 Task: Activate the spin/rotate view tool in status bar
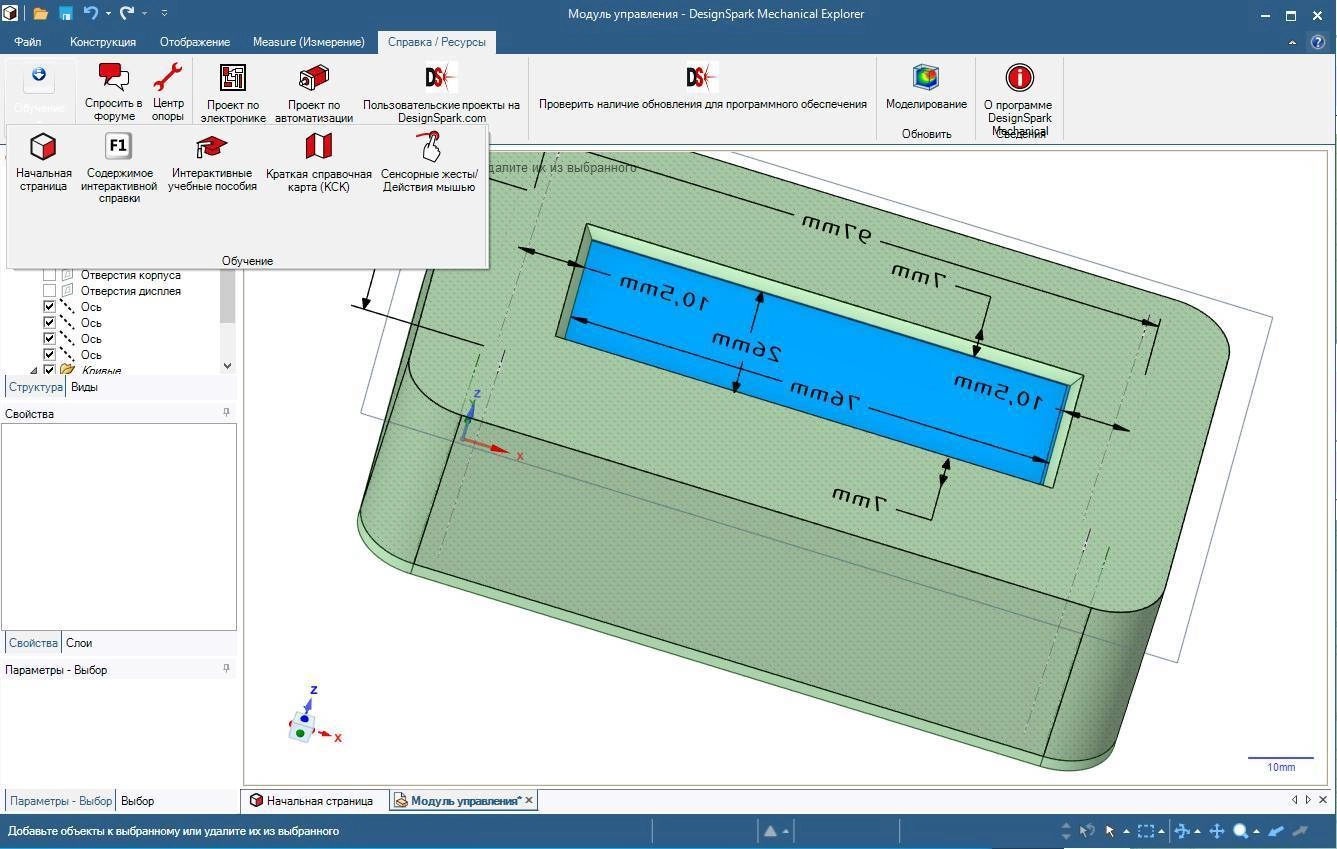click(1182, 831)
